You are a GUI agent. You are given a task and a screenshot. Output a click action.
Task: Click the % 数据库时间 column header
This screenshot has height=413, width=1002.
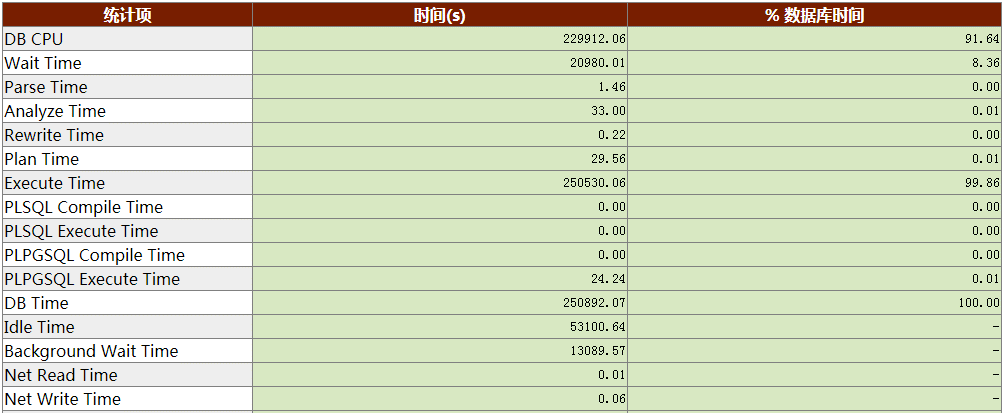point(814,15)
